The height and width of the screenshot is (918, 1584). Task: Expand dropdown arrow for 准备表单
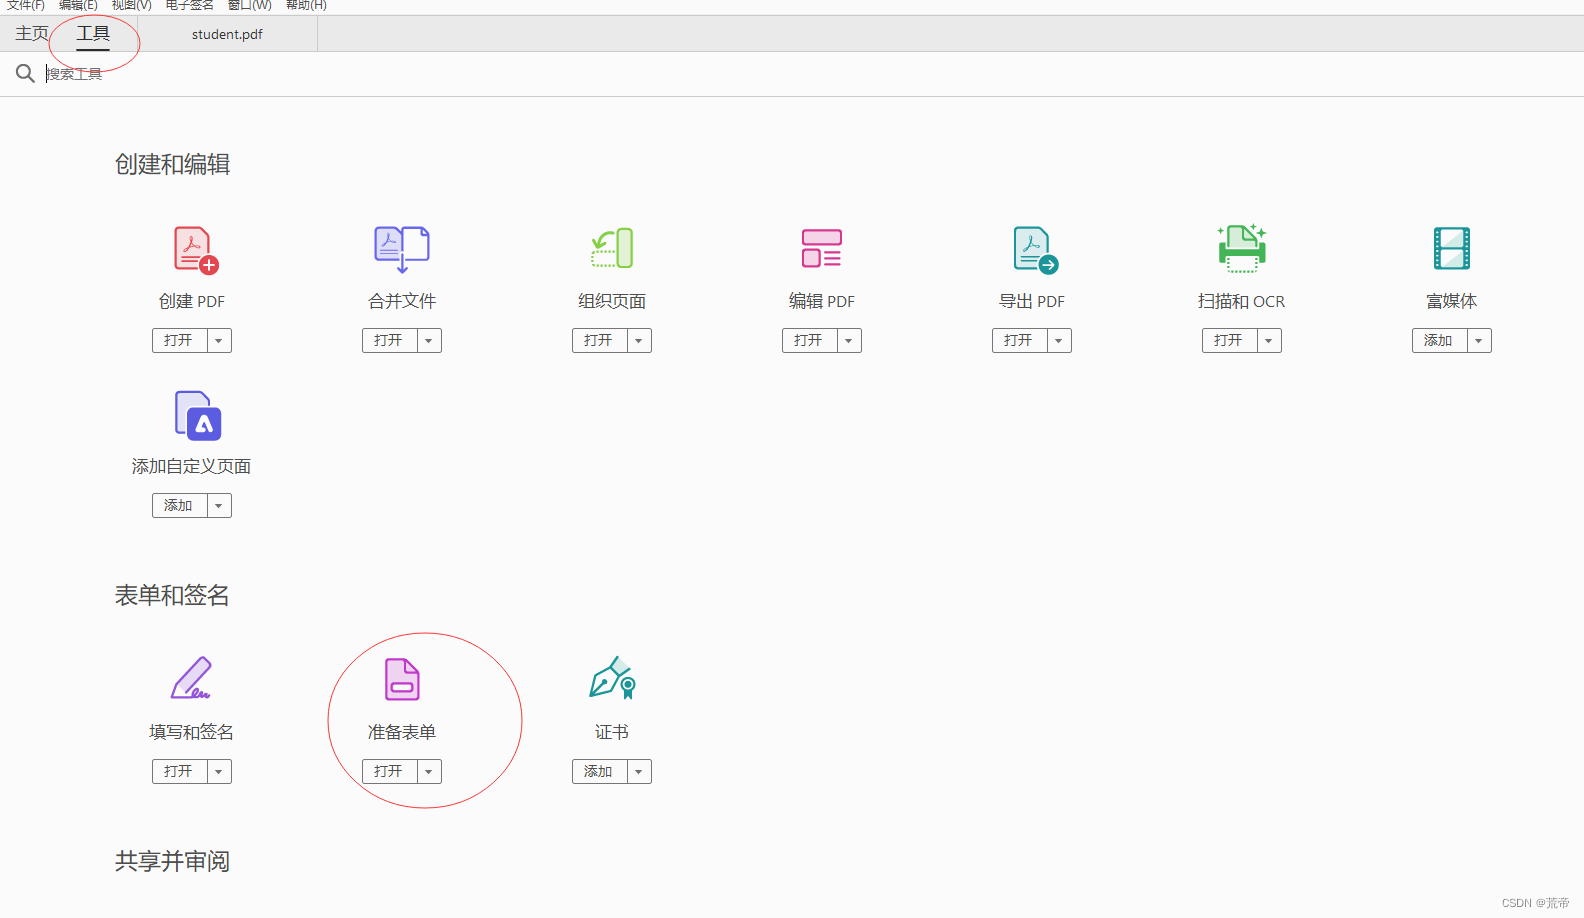pos(429,772)
